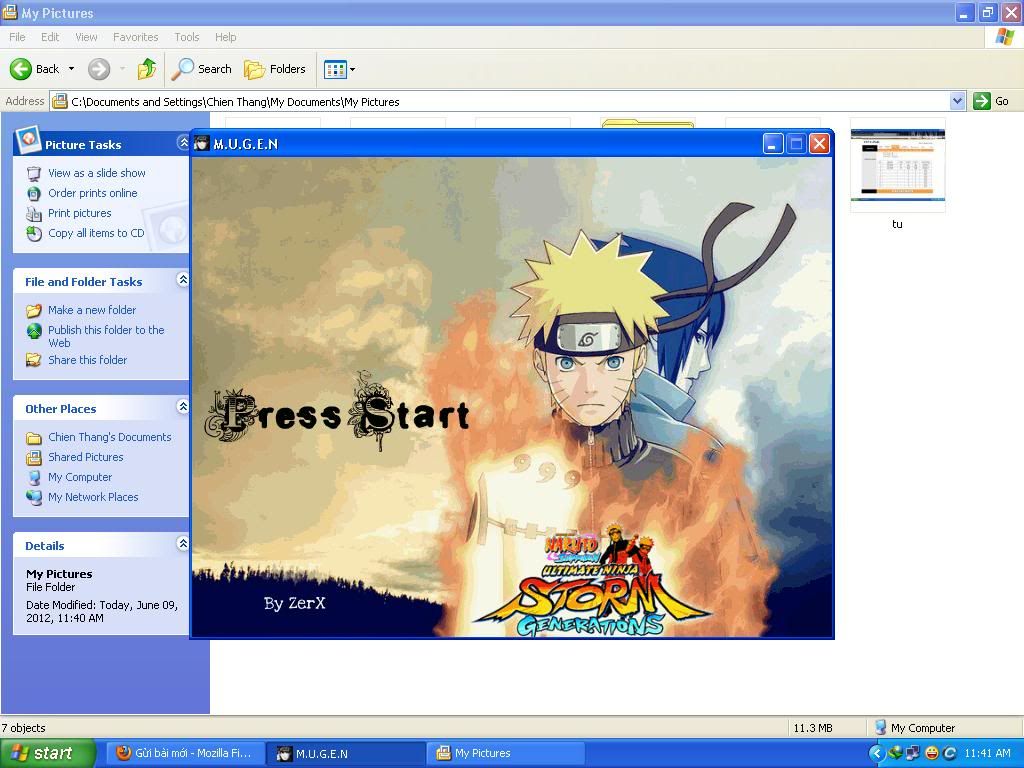Image resolution: width=1024 pixels, height=768 pixels.
Task: Close the M.U.G.E.N window
Action: pos(819,144)
